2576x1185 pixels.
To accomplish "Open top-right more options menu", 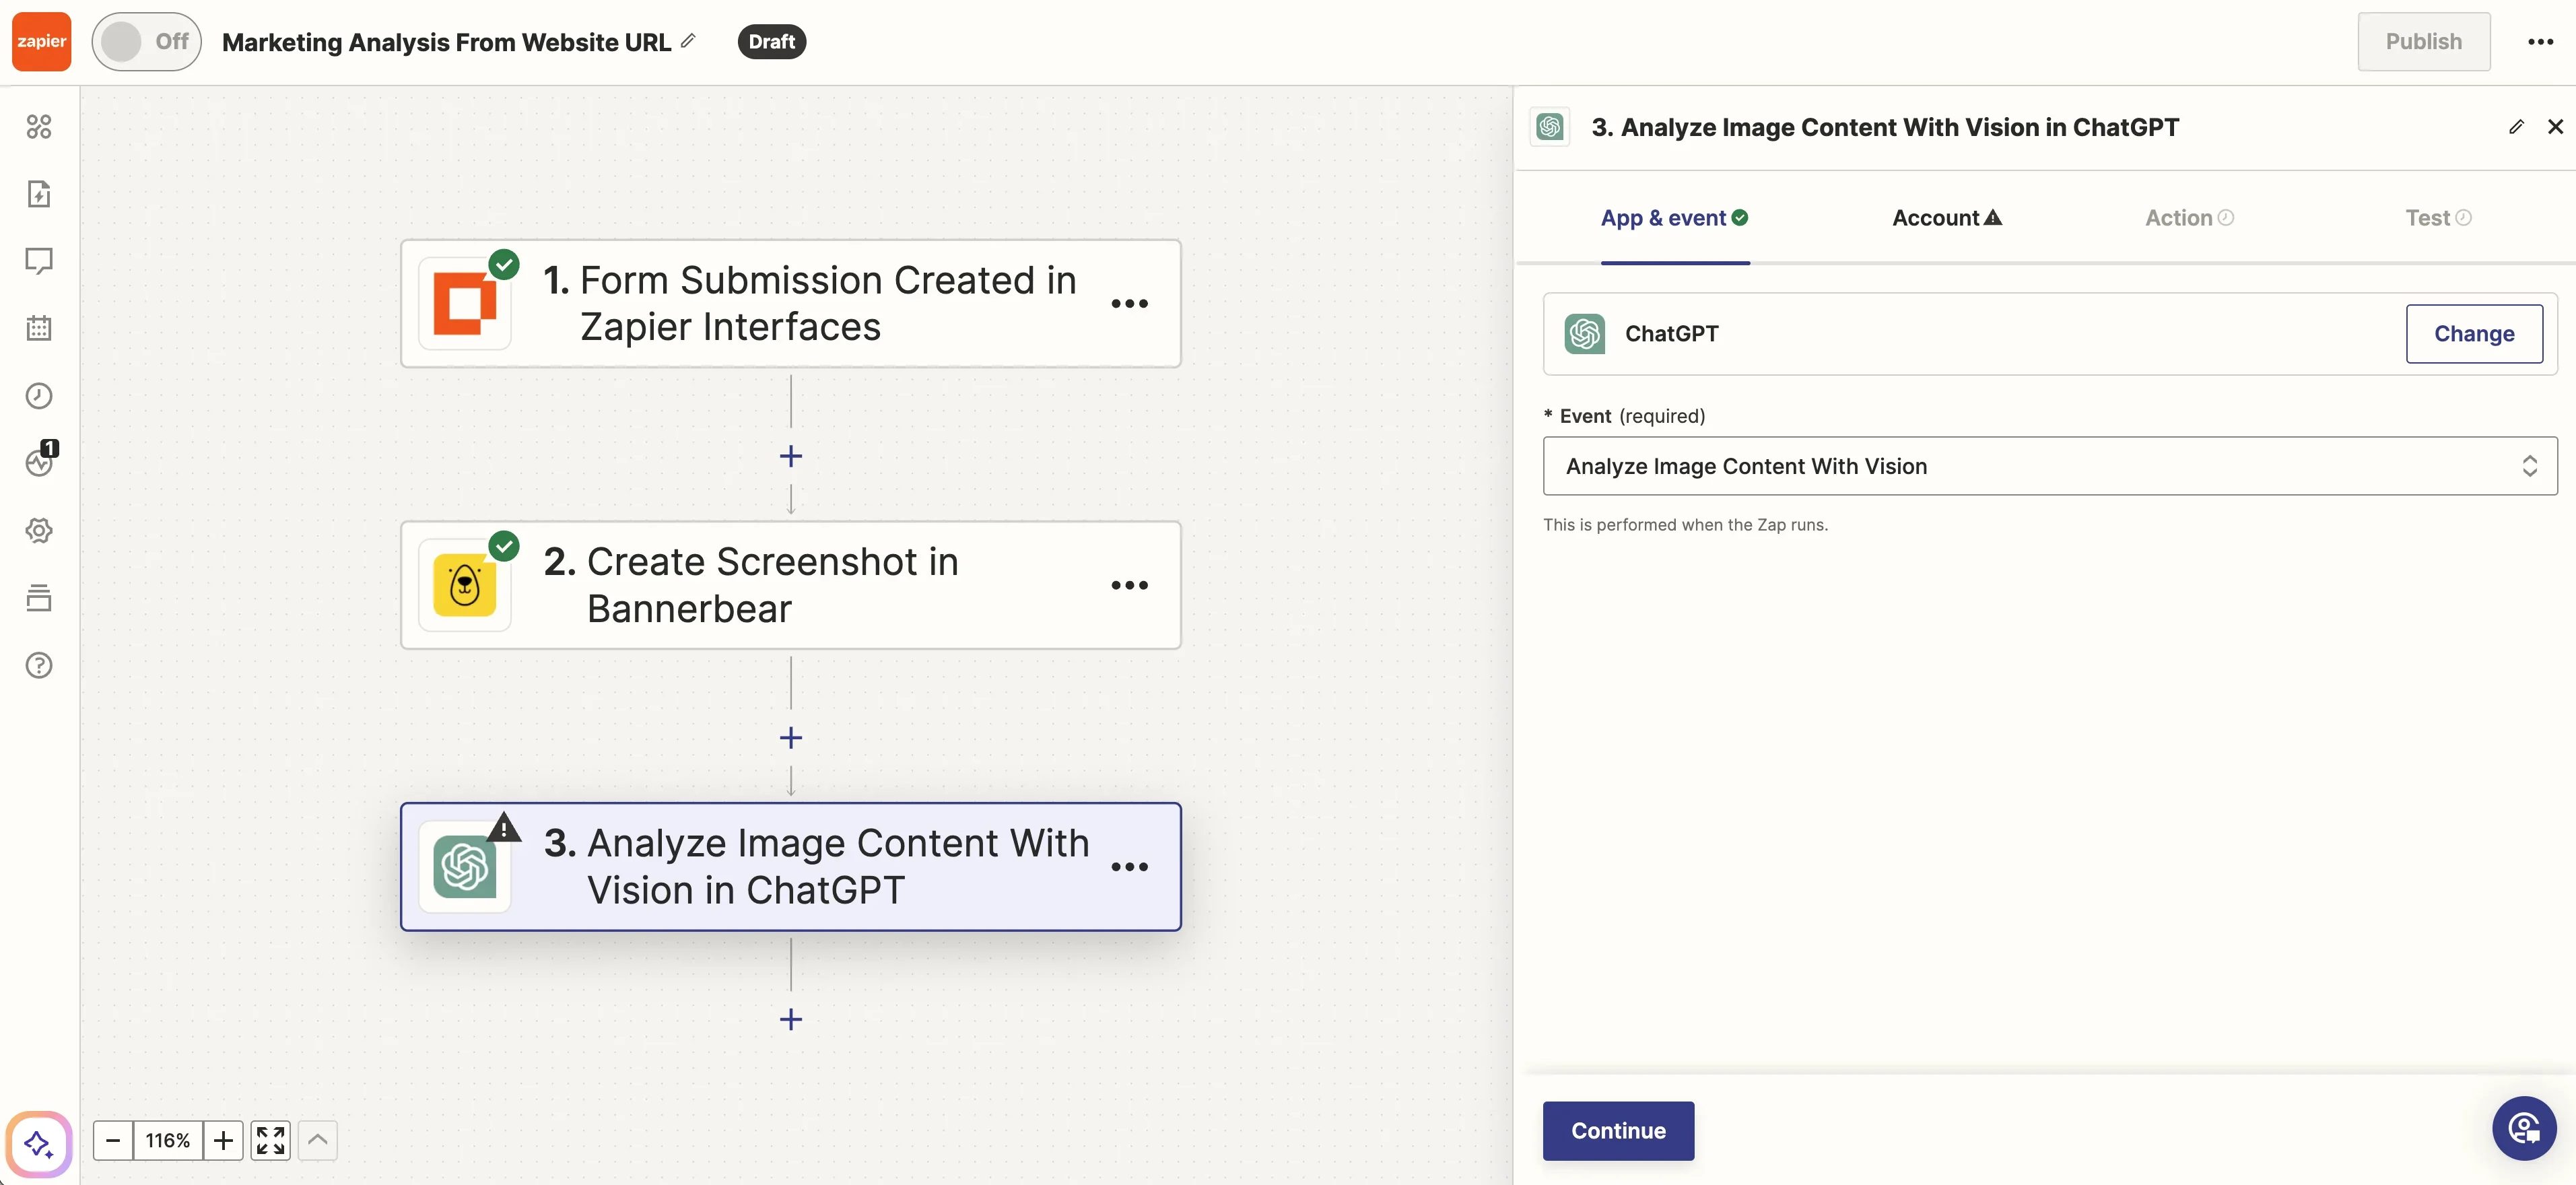I will pos(2540,41).
